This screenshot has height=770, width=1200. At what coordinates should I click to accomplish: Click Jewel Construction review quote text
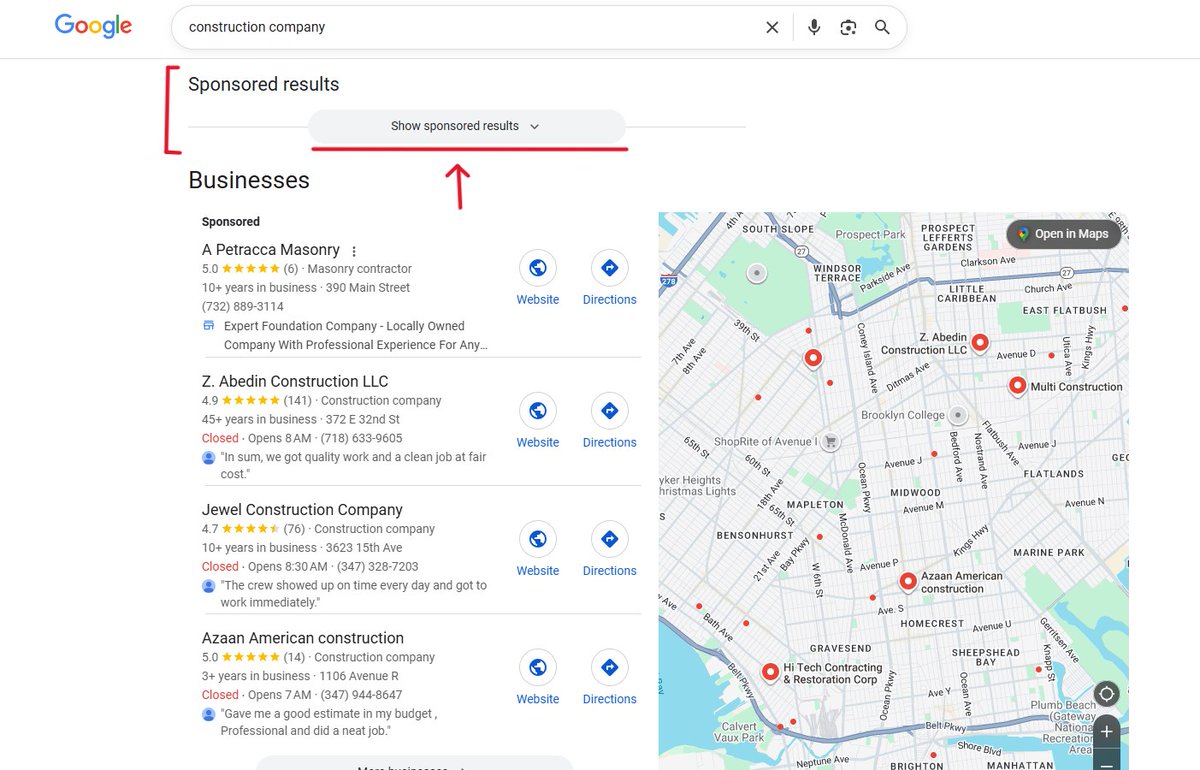point(354,594)
